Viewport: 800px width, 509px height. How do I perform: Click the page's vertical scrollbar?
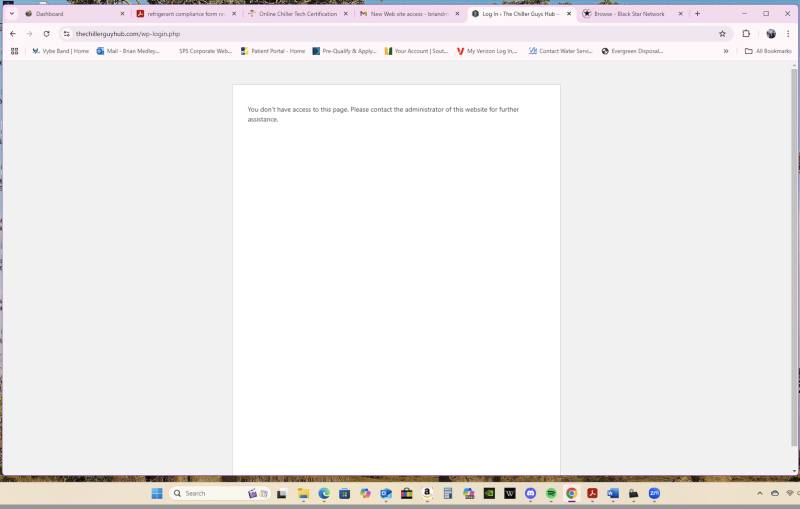point(794,257)
